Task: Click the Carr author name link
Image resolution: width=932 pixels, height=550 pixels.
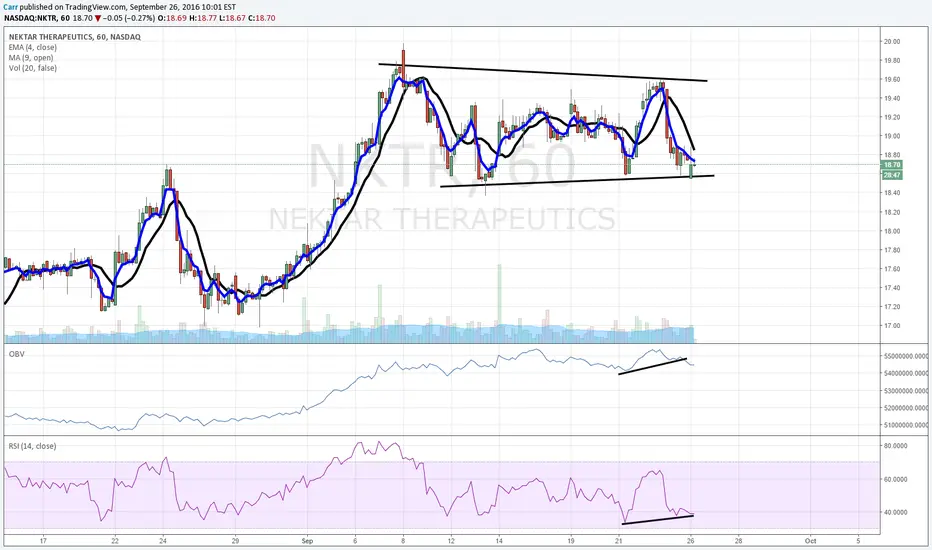Action: tap(11, 7)
